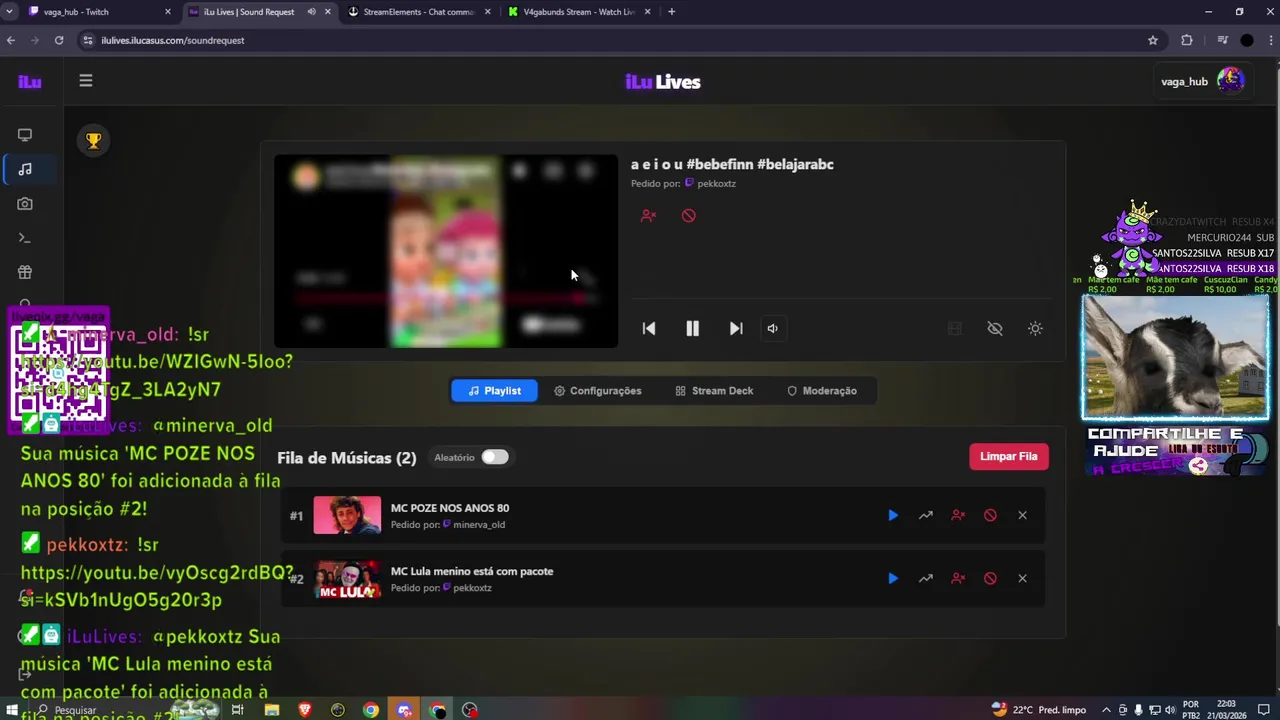Image resolution: width=1280 pixels, height=720 pixels.
Task: Switch to the Playlist tab
Action: (494, 391)
